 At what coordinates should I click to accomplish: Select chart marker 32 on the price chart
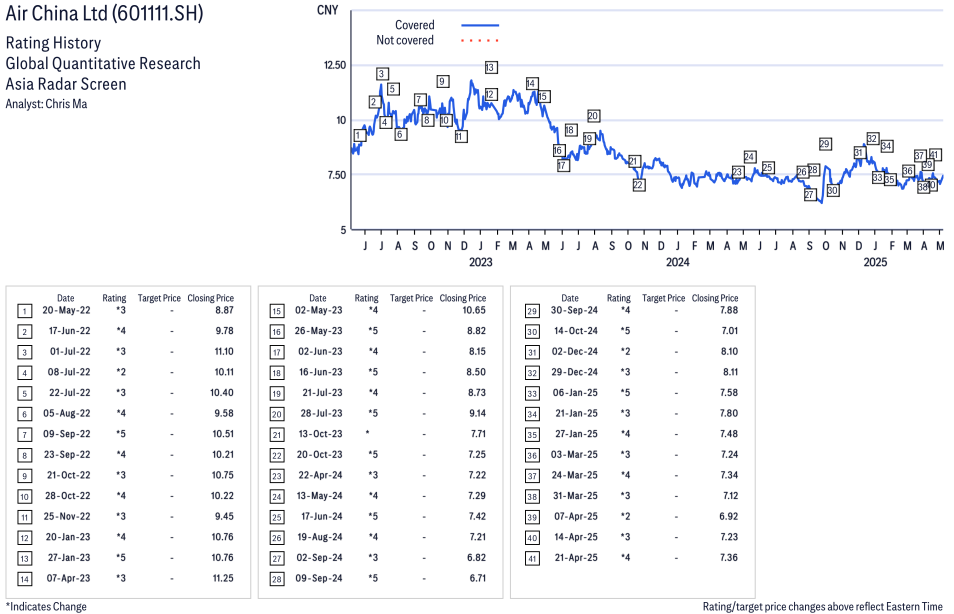point(872,139)
